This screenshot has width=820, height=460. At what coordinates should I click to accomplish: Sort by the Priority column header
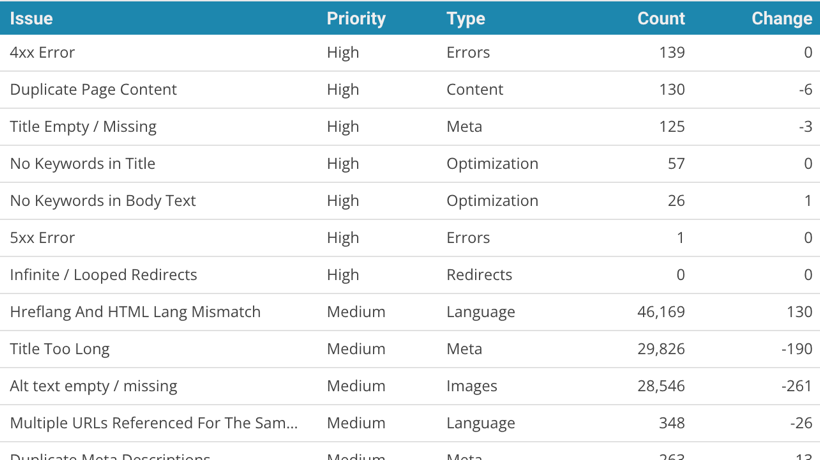[x=355, y=18]
